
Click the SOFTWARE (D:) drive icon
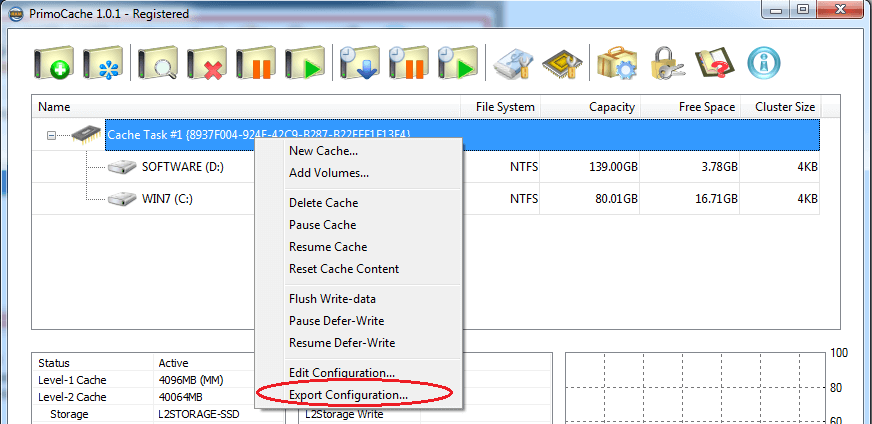122,166
